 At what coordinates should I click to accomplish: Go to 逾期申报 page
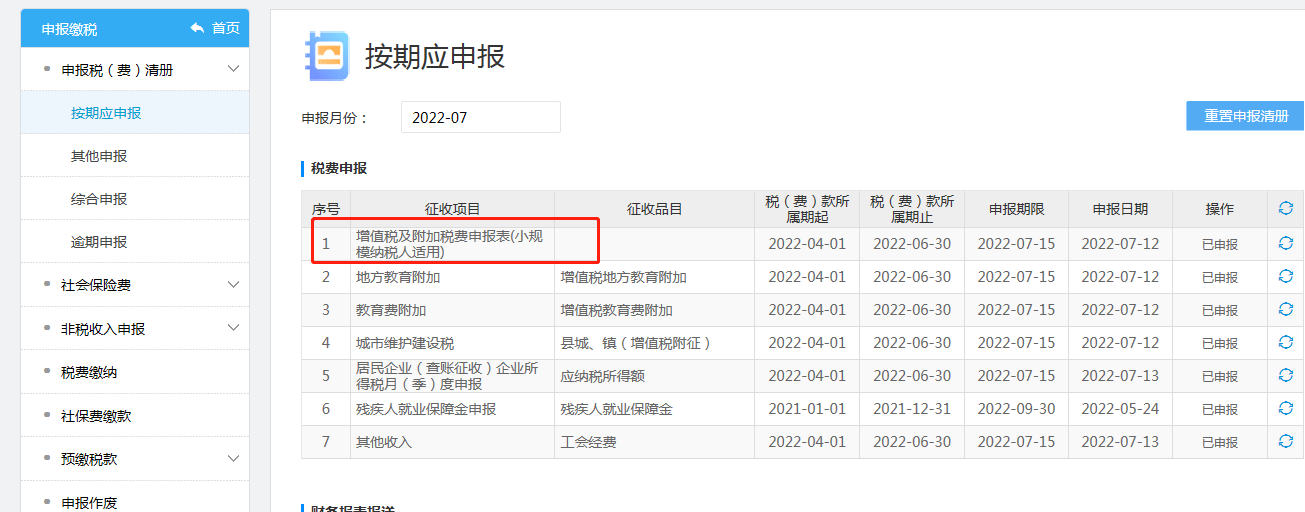(99, 242)
